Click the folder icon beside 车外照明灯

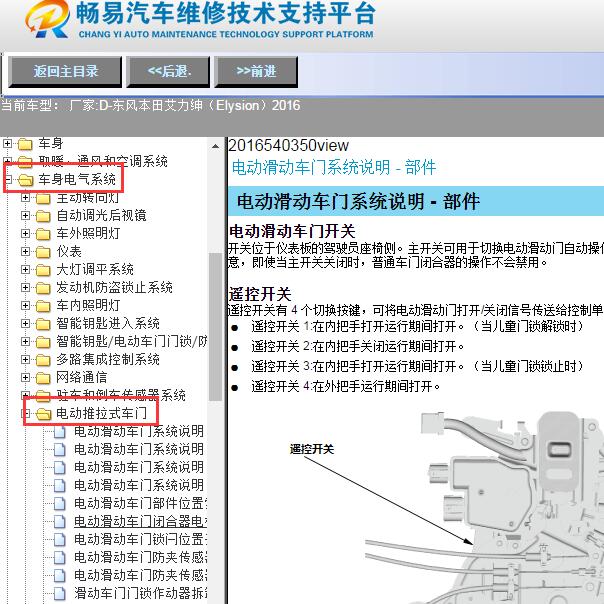pos(43,234)
